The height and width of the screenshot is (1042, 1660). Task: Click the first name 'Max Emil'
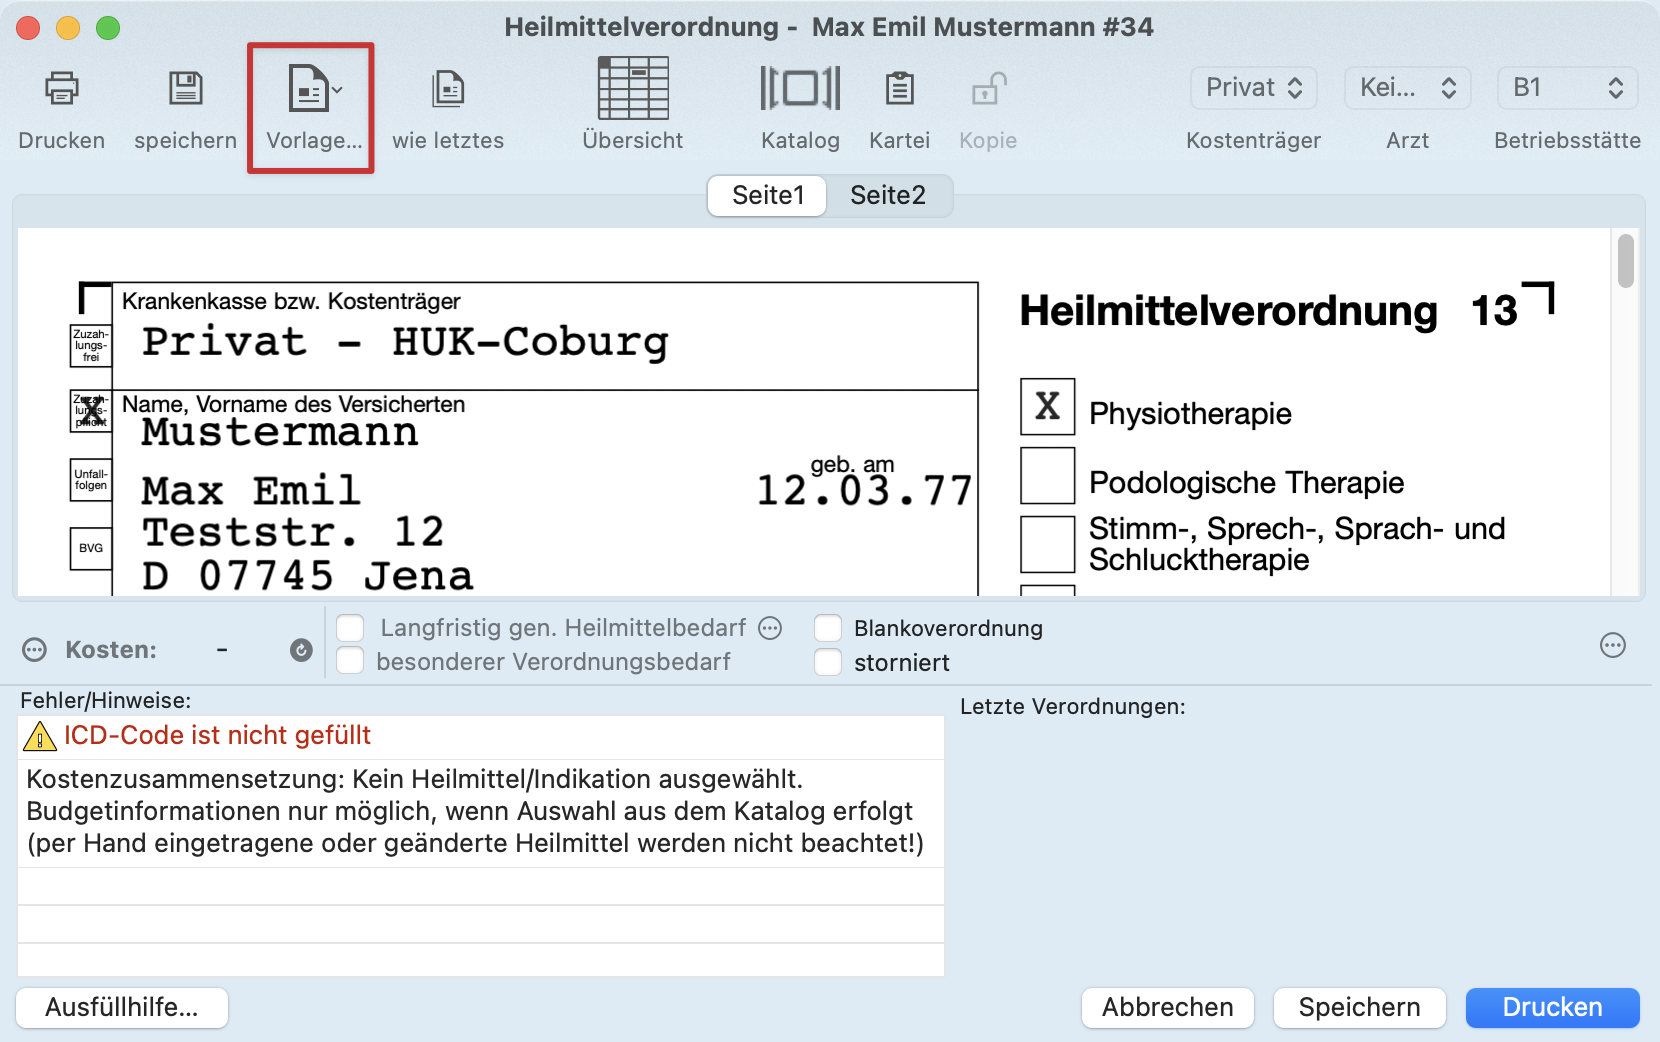point(251,491)
